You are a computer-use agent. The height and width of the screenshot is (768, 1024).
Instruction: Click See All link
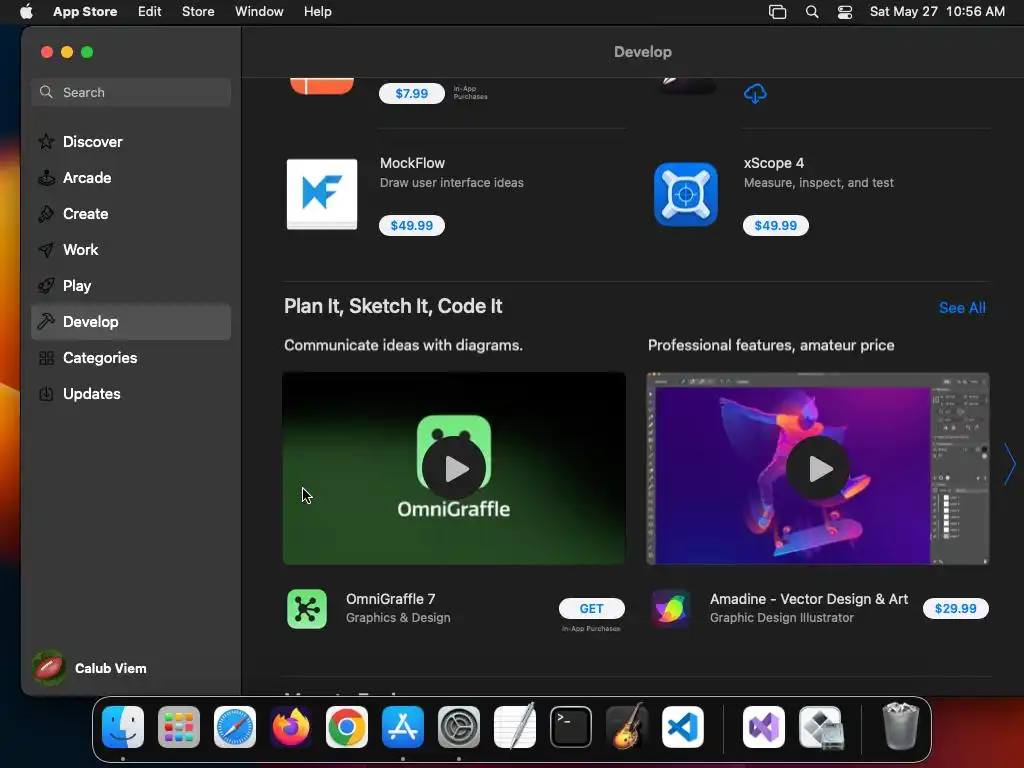coord(962,308)
